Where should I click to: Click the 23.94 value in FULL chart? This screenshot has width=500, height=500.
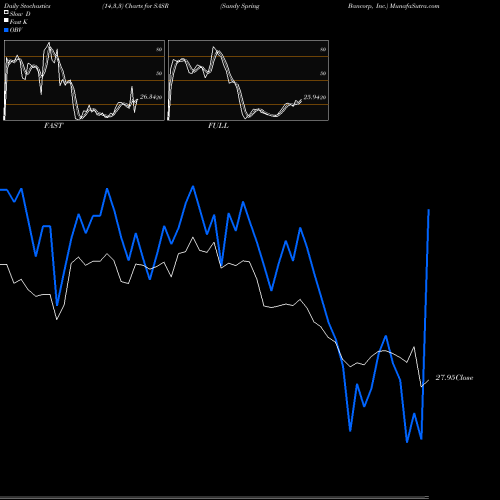click(312, 97)
